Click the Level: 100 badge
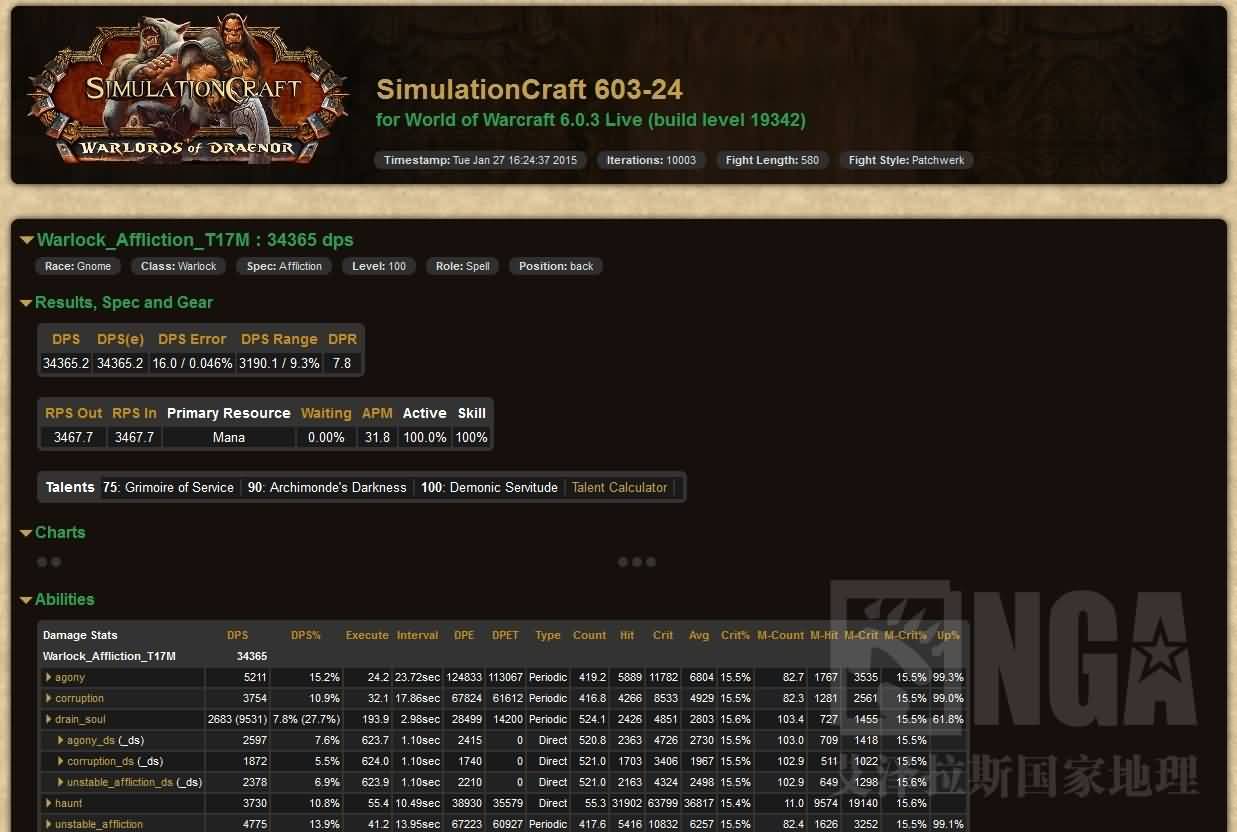The height and width of the screenshot is (832, 1237). pyautogui.click(x=379, y=266)
